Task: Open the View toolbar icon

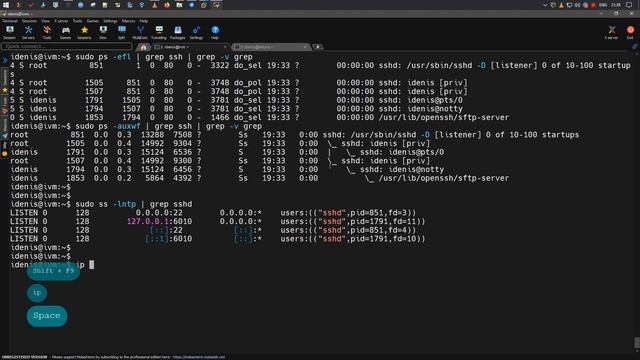Action: [103, 32]
